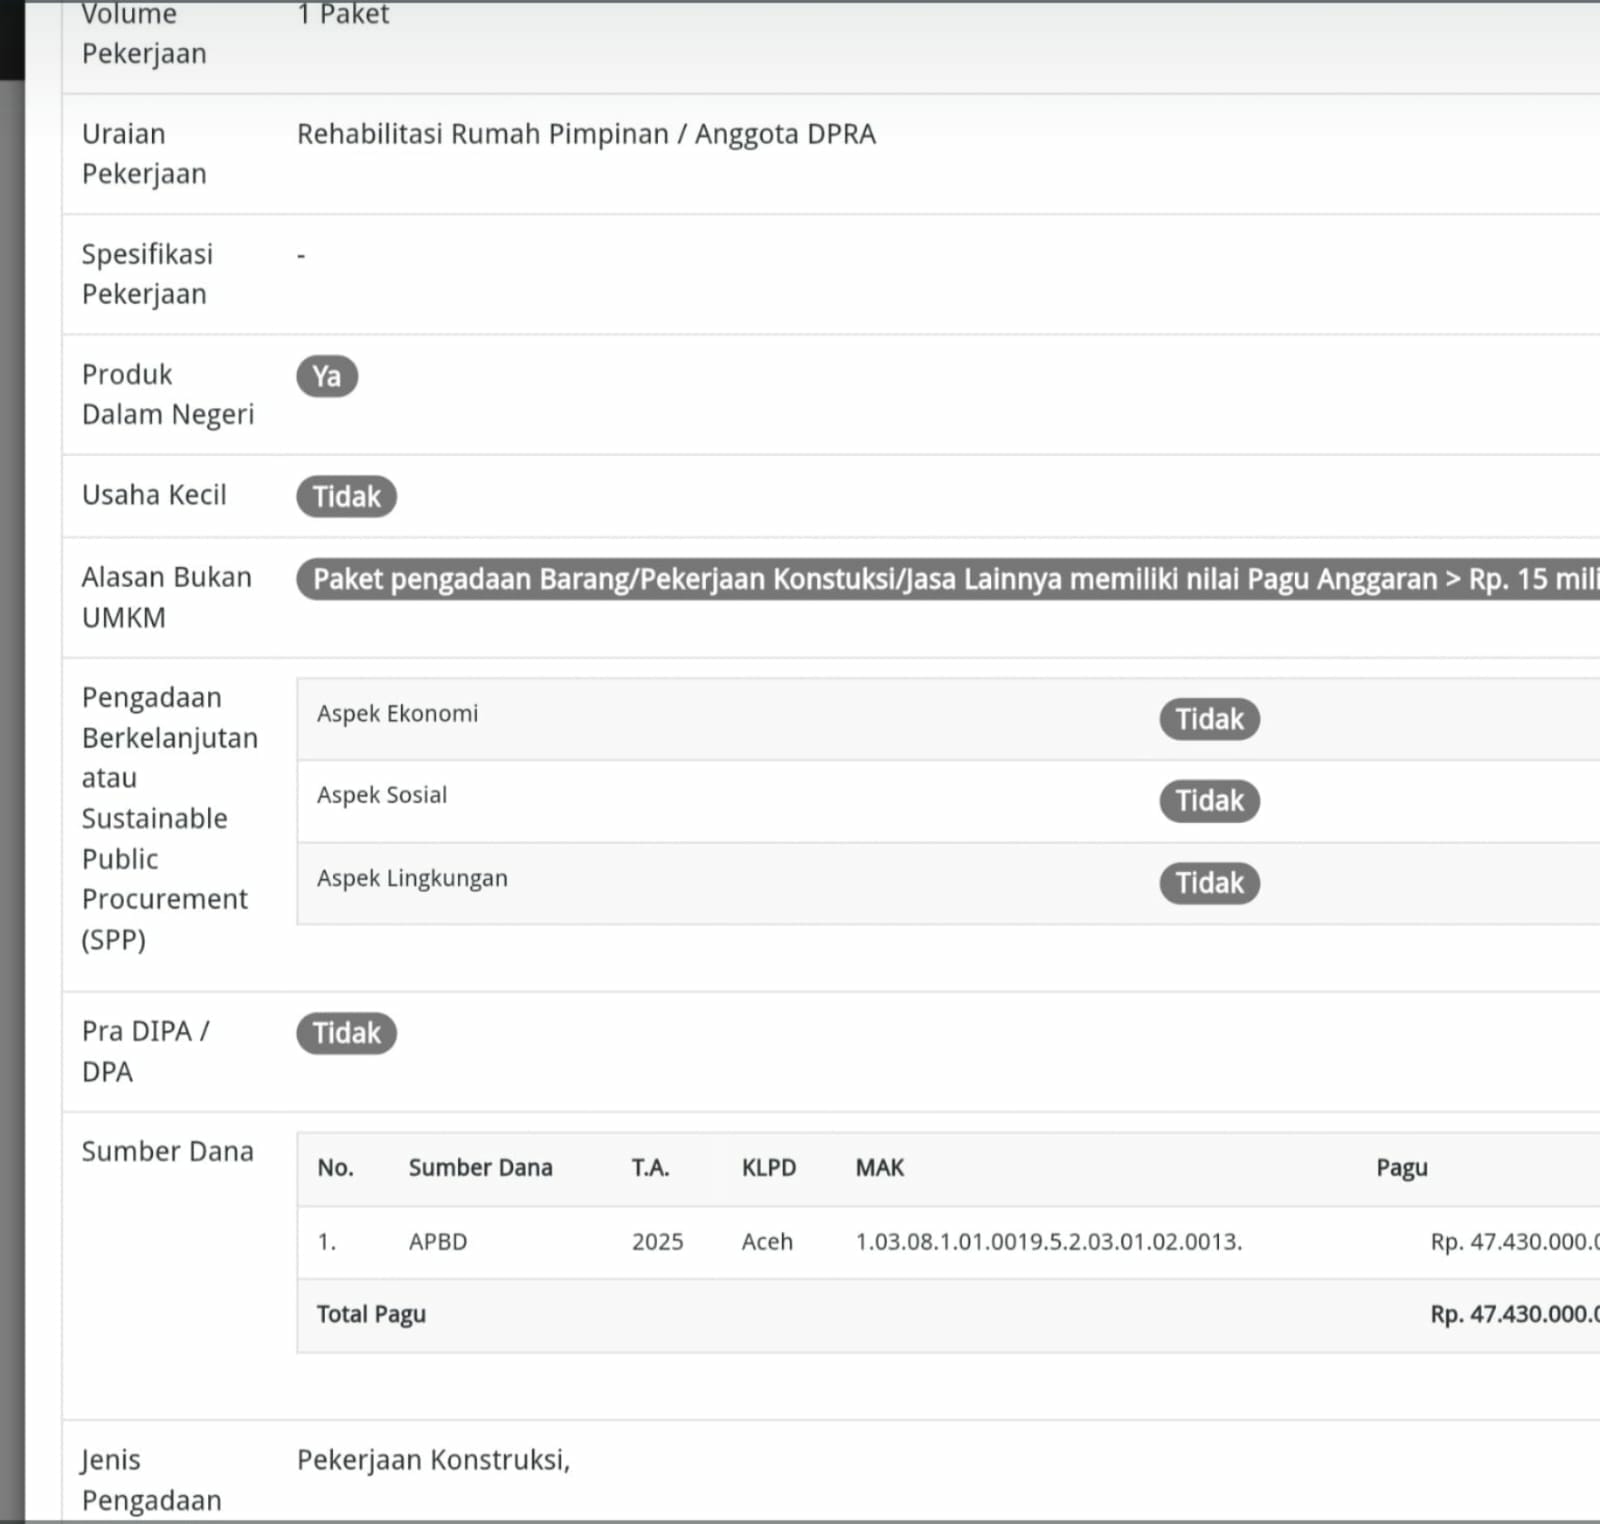Select the Tidak badge in Aspek Ekonomi row
The image size is (1600, 1524).
click(x=1208, y=719)
